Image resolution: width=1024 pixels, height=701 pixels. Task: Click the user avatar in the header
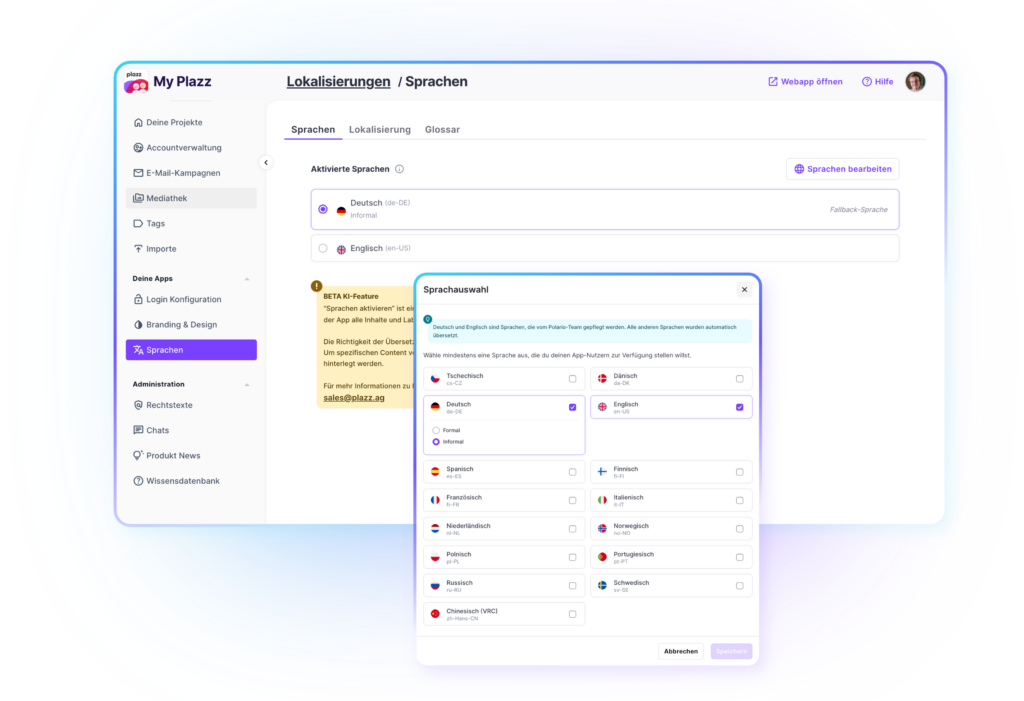[x=915, y=82]
